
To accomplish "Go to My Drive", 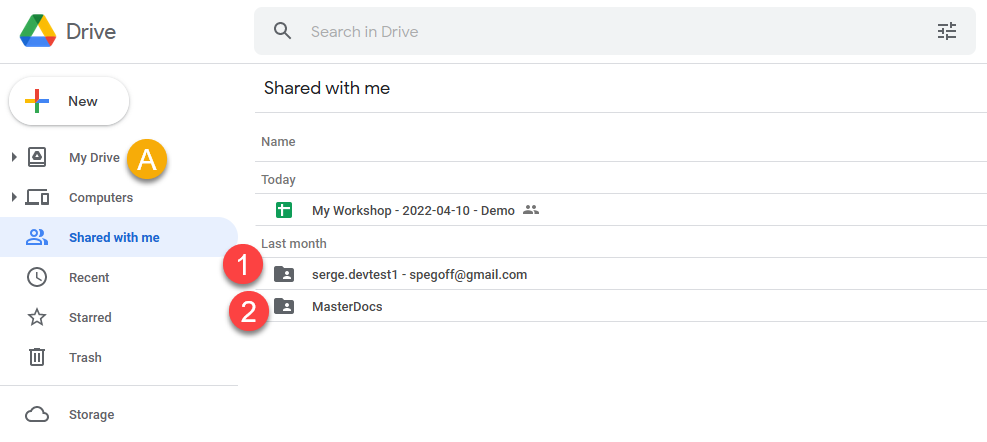I will (94, 157).
